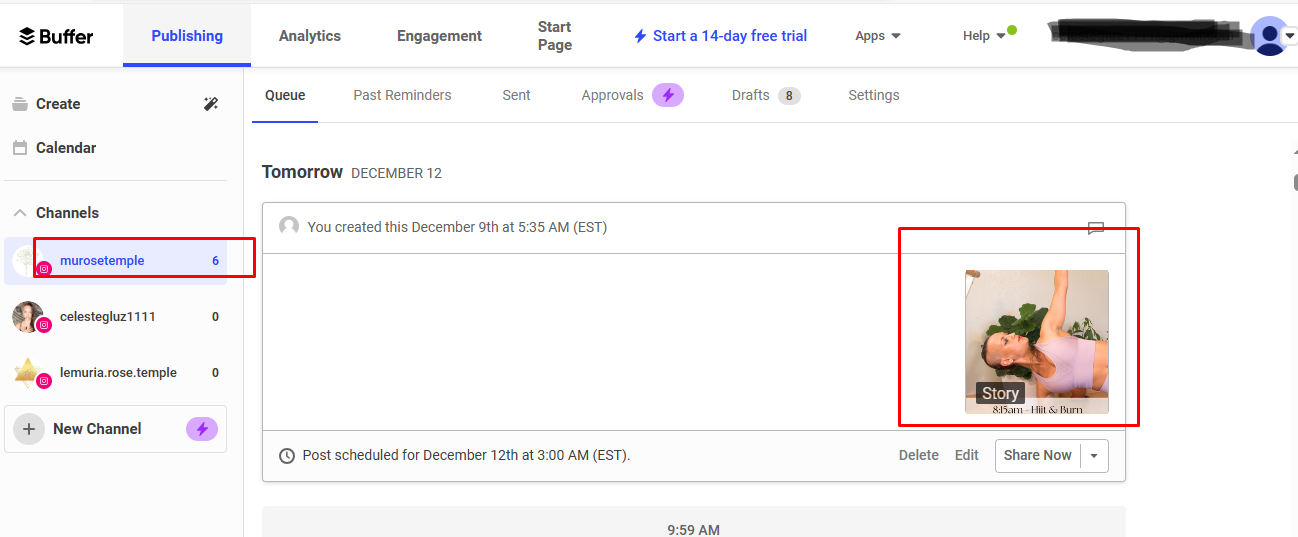Click the murosetemple post count 6

click(215, 261)
